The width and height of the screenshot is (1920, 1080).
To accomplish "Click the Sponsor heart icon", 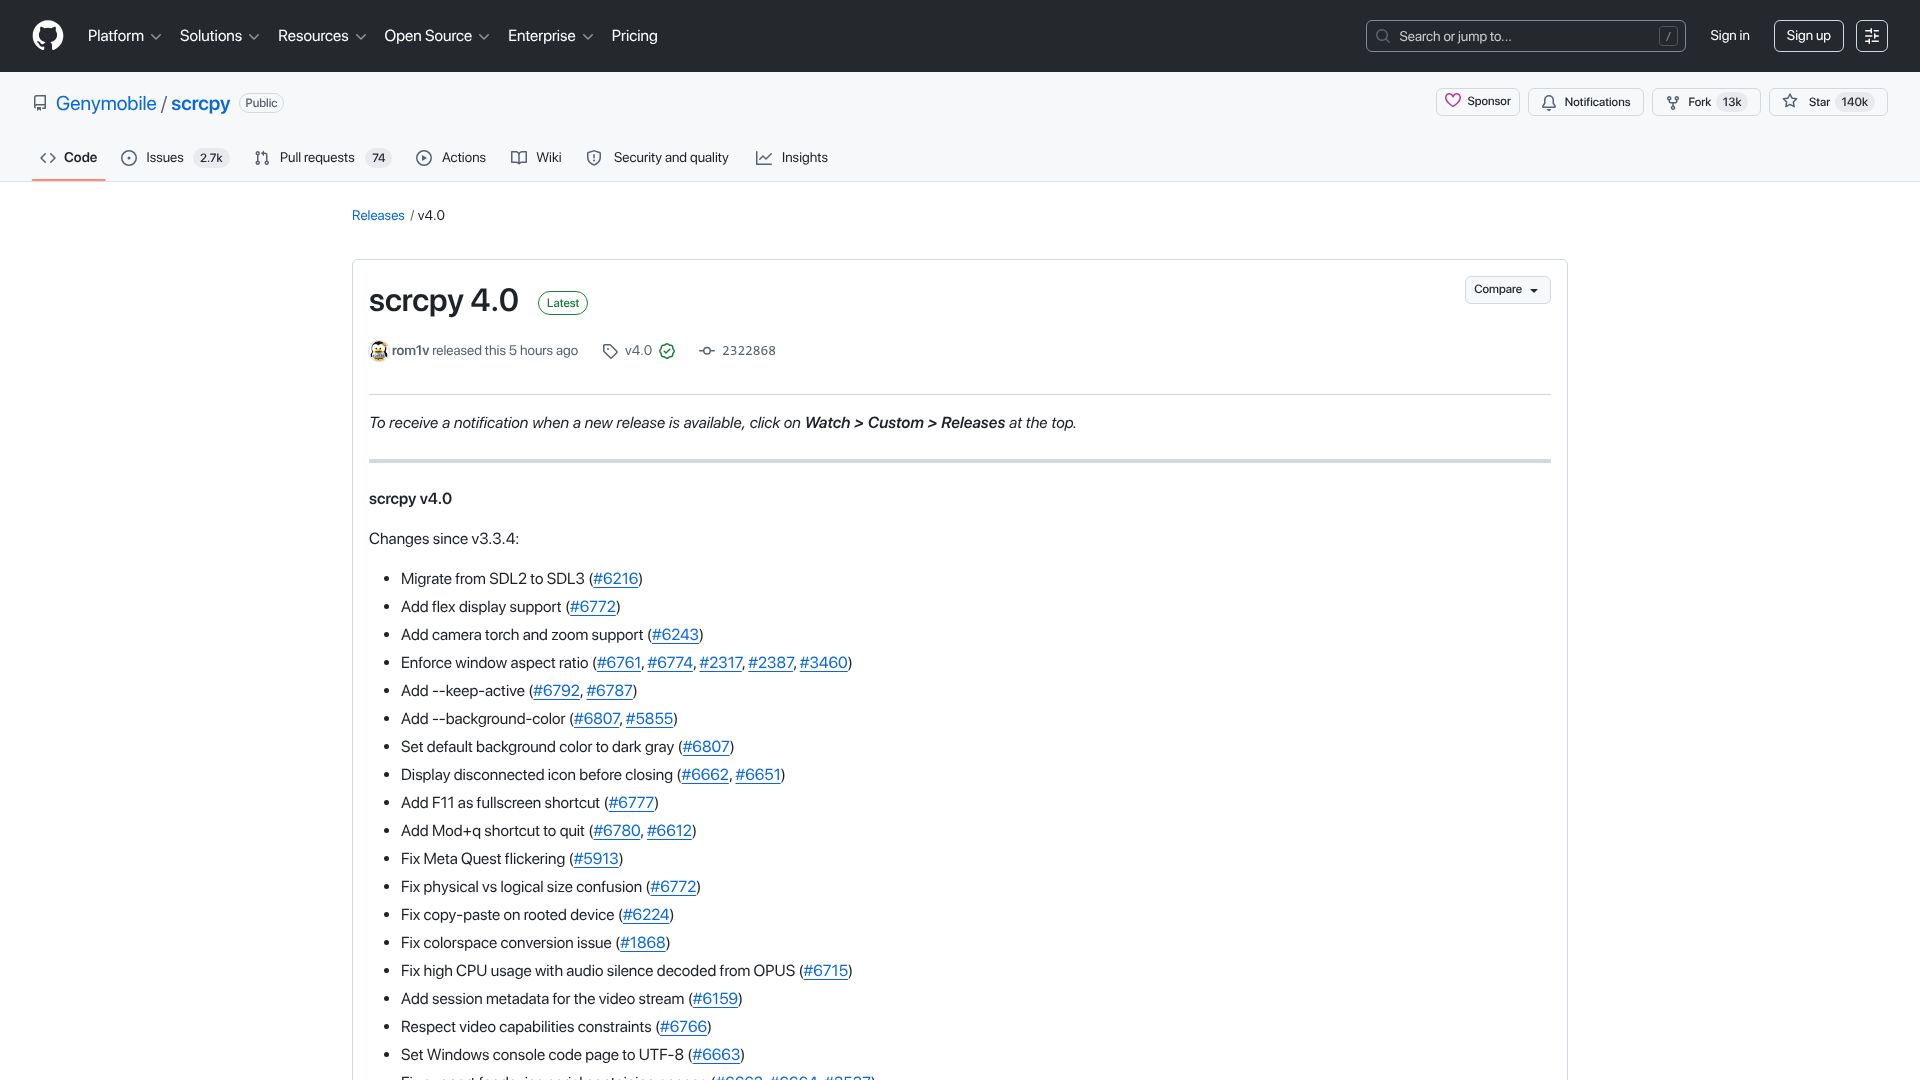I will [x=1453, y=101].
